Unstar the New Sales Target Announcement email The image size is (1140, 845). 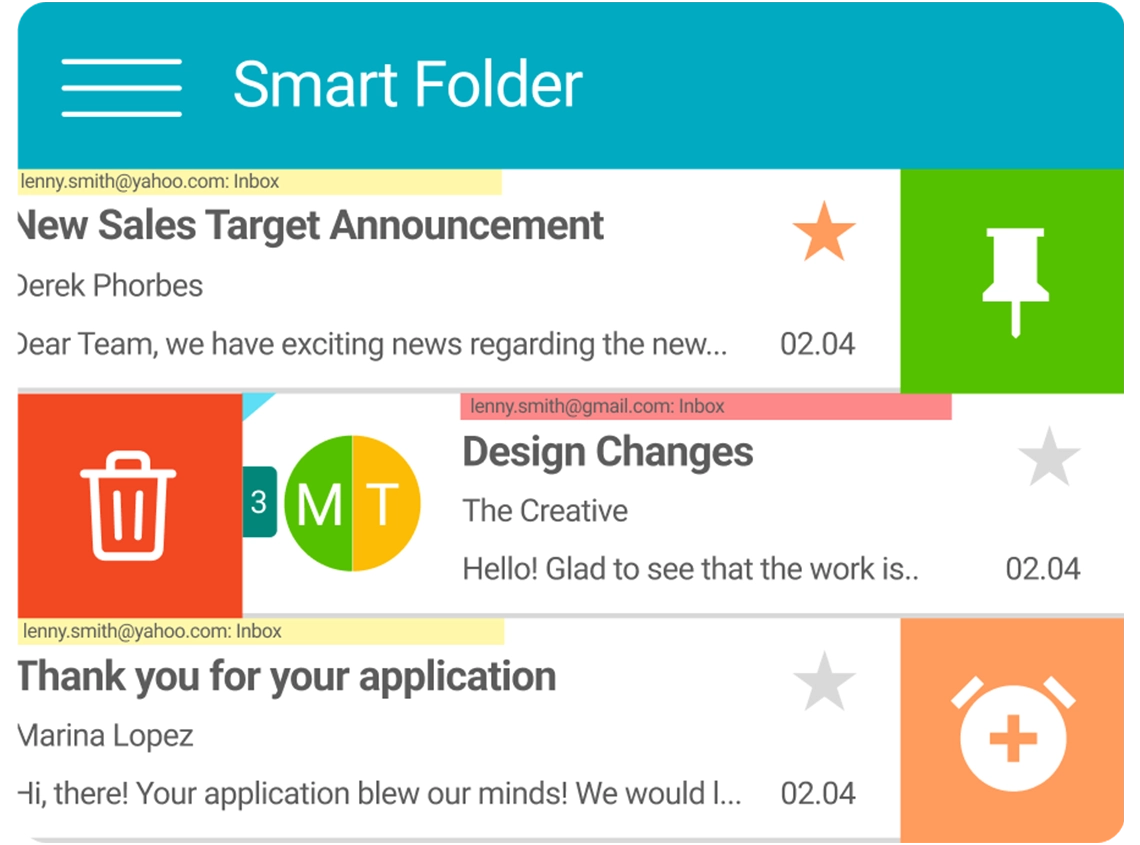pyautogui.click(x=824, y=231)
